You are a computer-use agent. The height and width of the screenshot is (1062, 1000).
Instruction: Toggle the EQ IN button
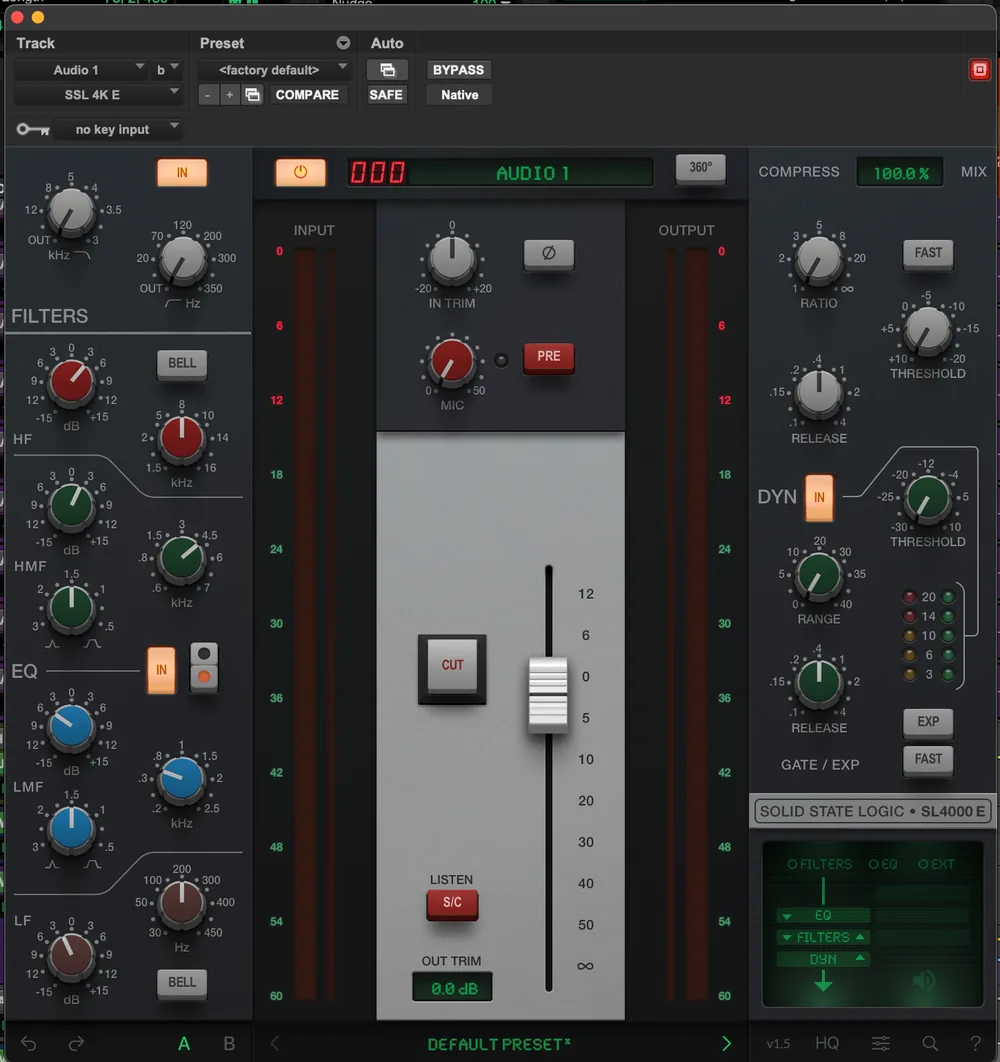[161, 670]
